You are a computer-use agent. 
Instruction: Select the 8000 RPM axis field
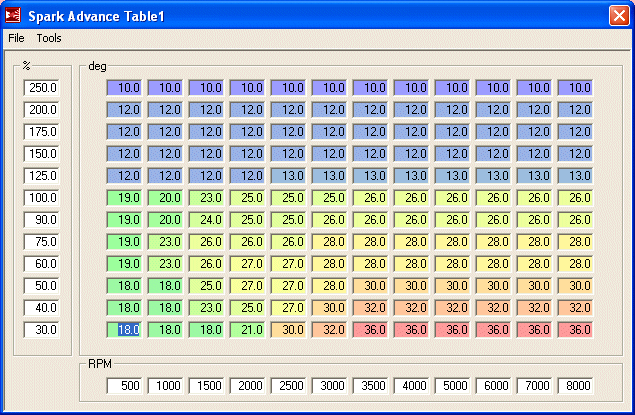pos(575,386)
